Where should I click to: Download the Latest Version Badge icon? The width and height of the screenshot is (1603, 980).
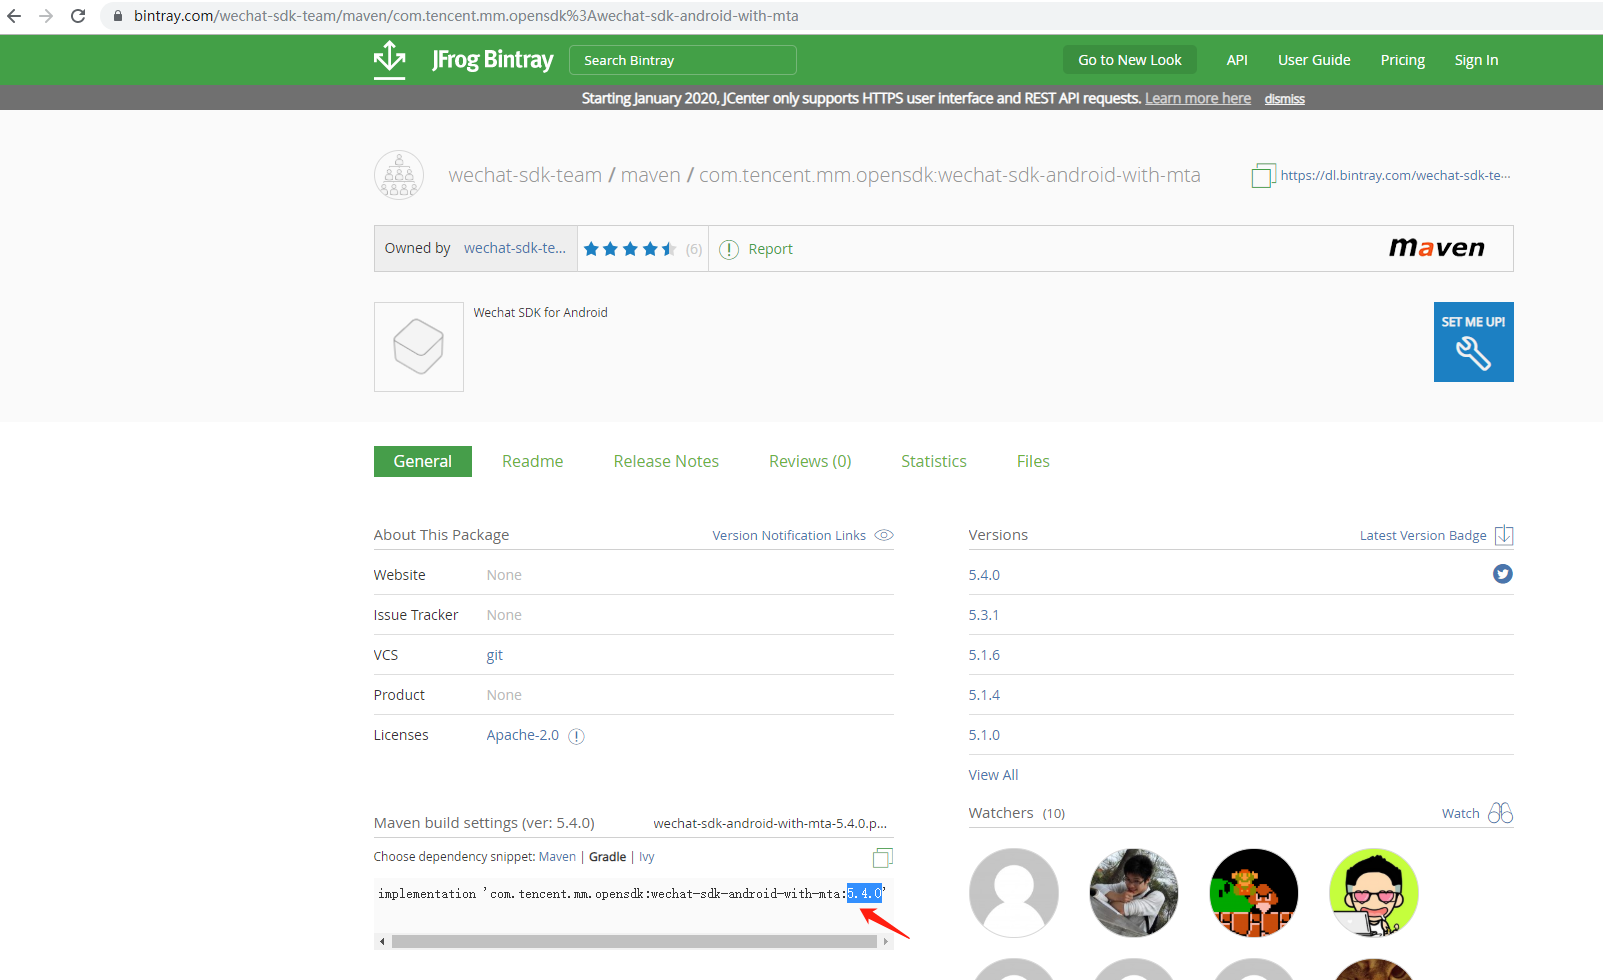1505,535
